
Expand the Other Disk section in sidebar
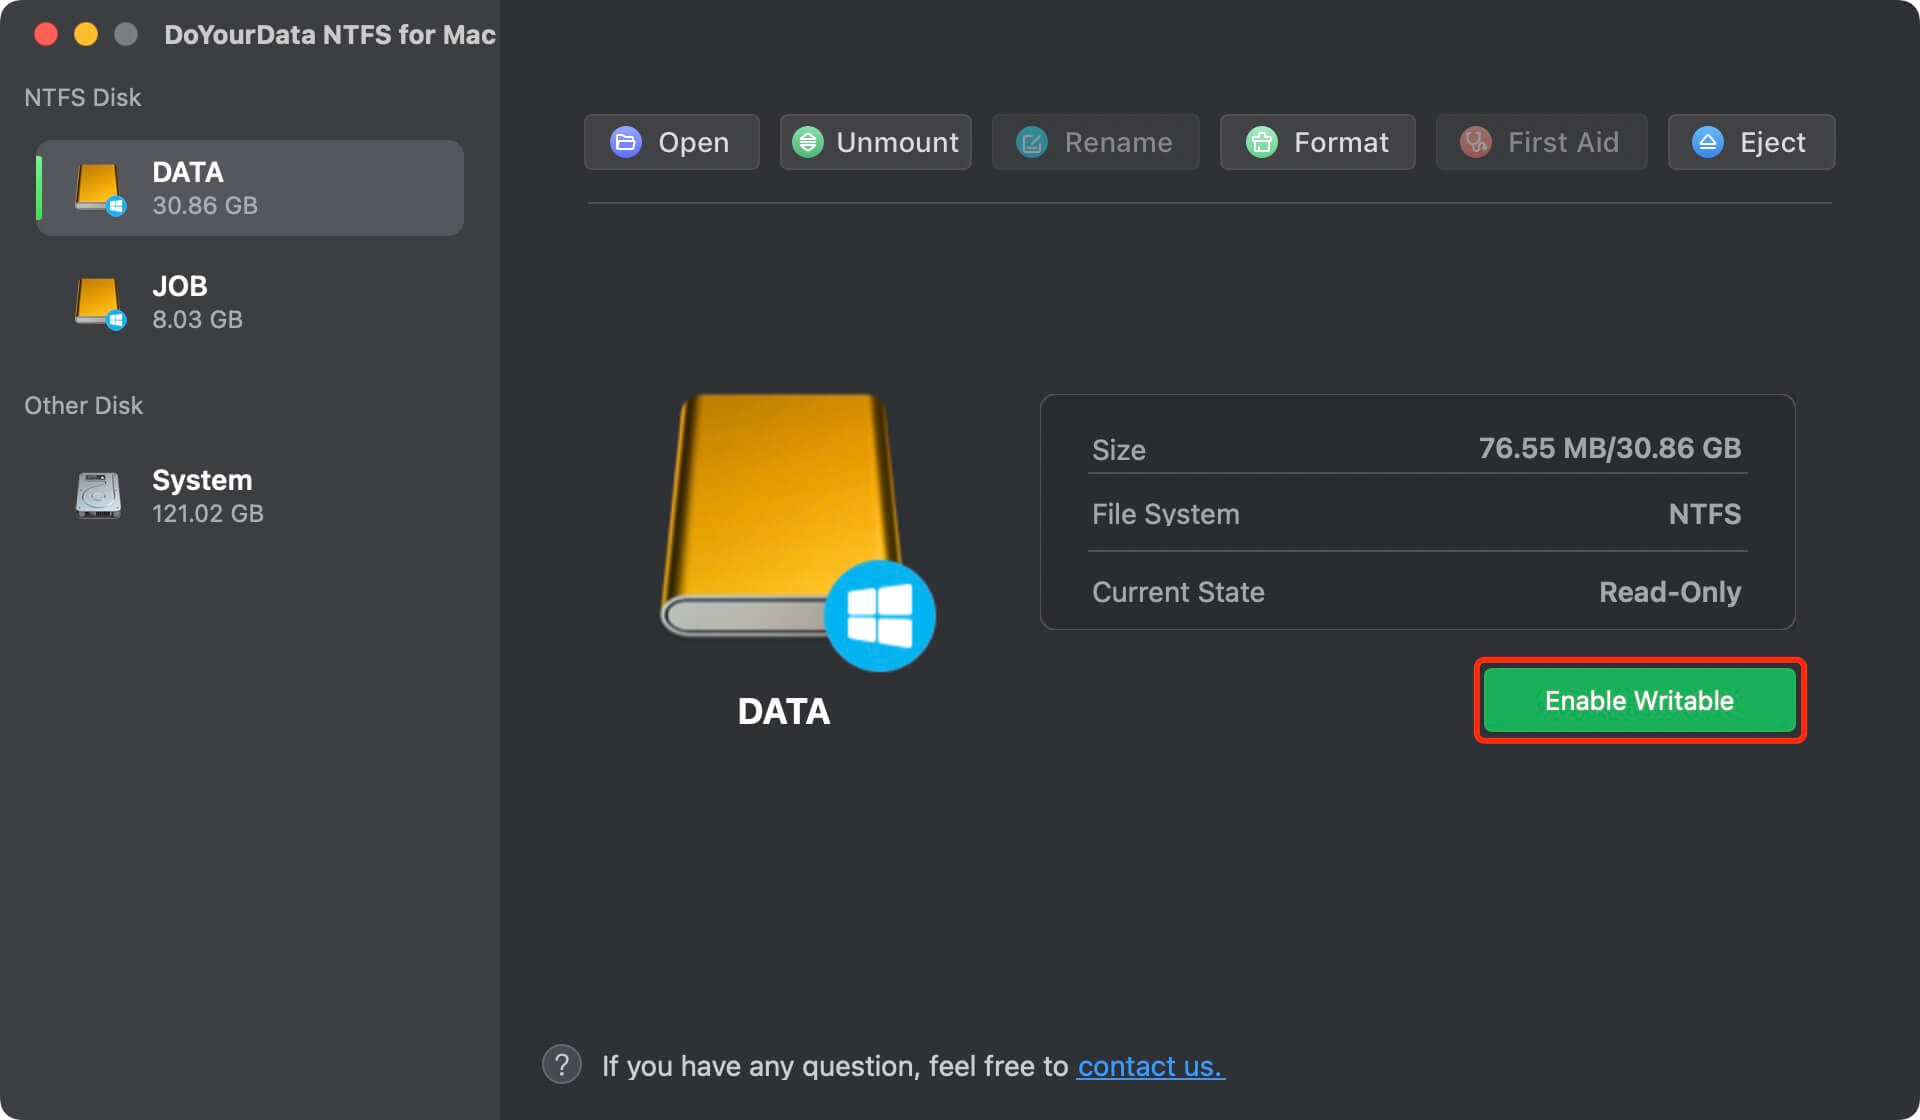tap(84, 405)
